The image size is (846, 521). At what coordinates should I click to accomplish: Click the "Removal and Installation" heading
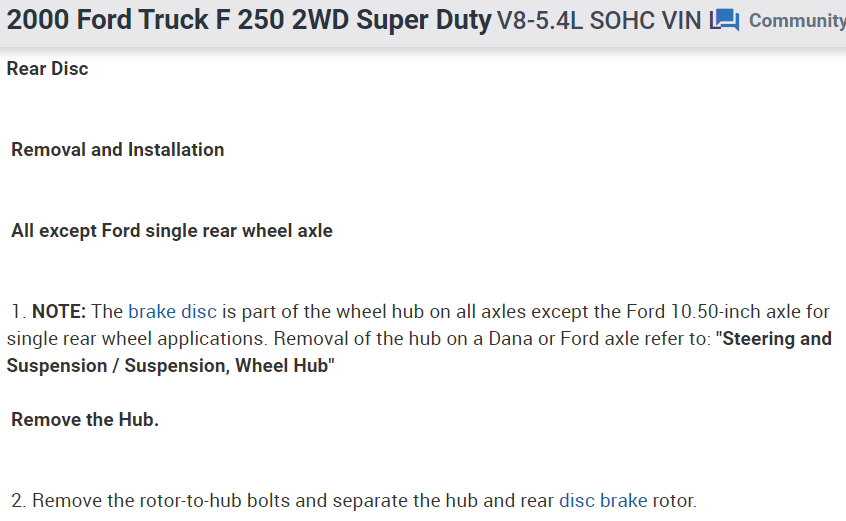tap(117, 149)
